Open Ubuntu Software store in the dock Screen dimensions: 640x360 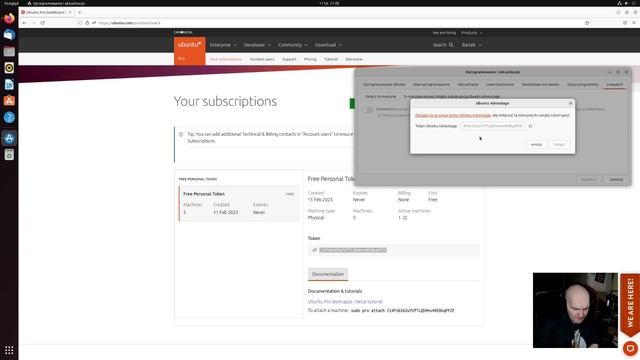9,101
